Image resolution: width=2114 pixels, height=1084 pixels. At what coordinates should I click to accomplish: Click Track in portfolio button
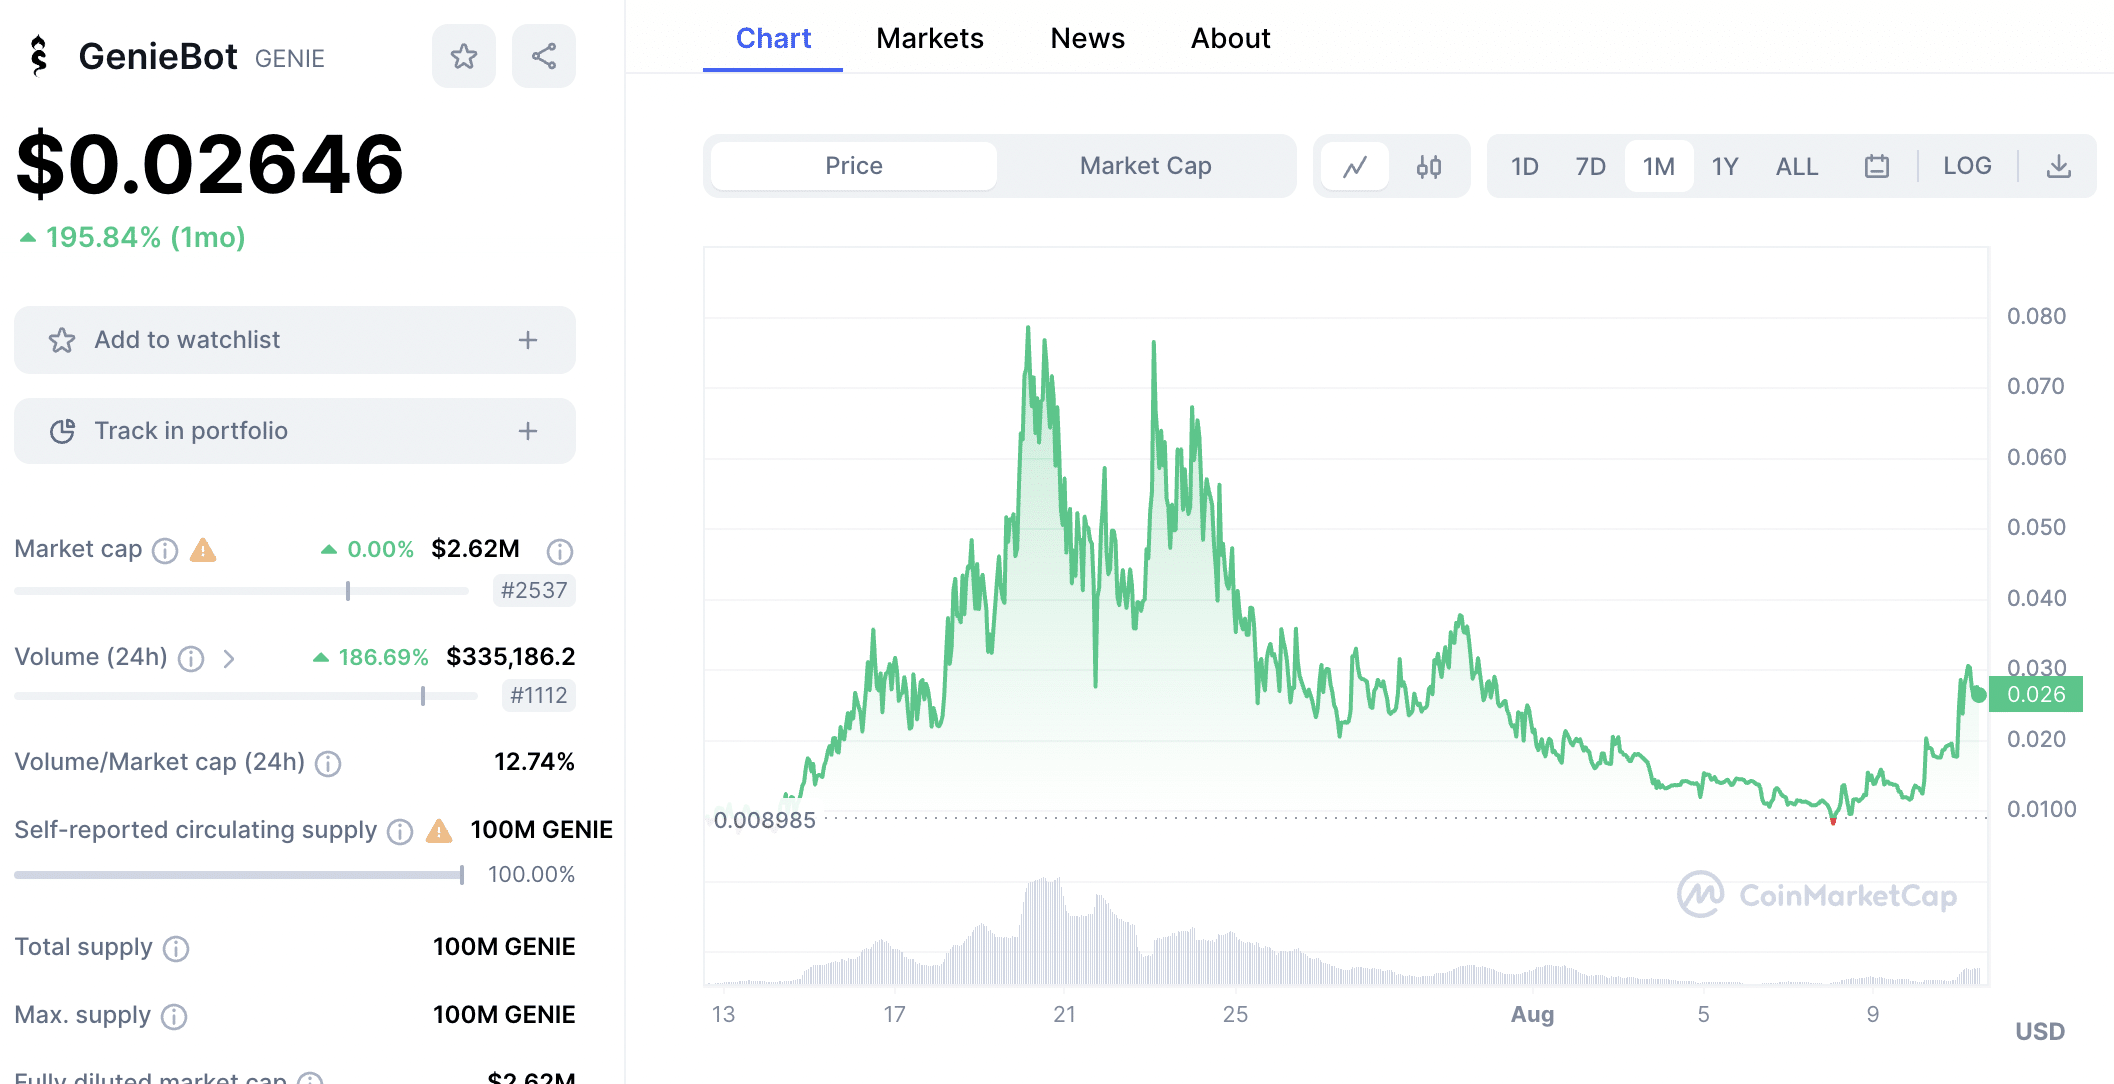[295, 431]
